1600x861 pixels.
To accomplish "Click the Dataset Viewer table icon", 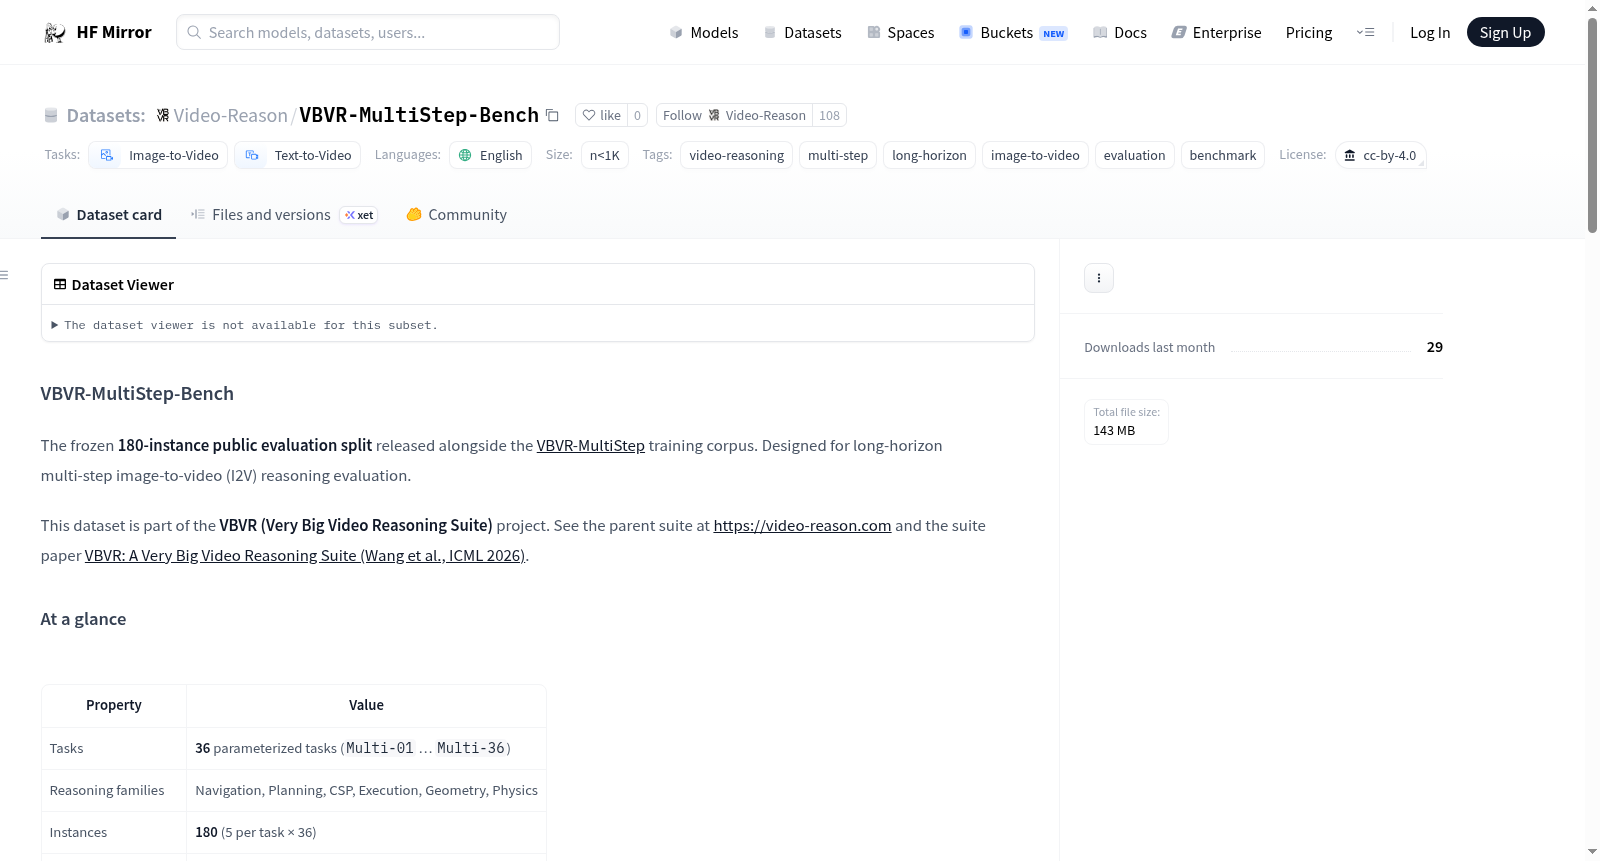I will (x=60, y=285).
